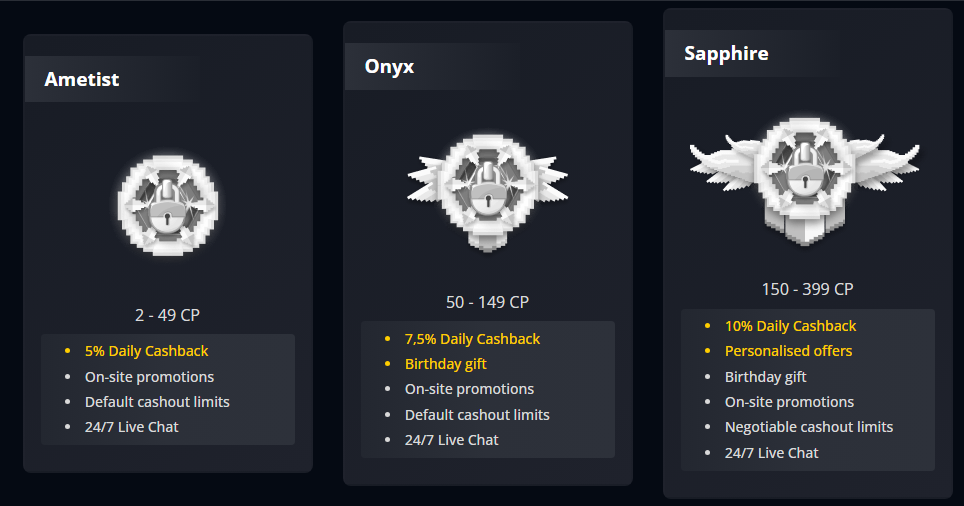Open Personalised offers in Sapphire tier
The width and height of the screenshot is (964, 506).
788,351
